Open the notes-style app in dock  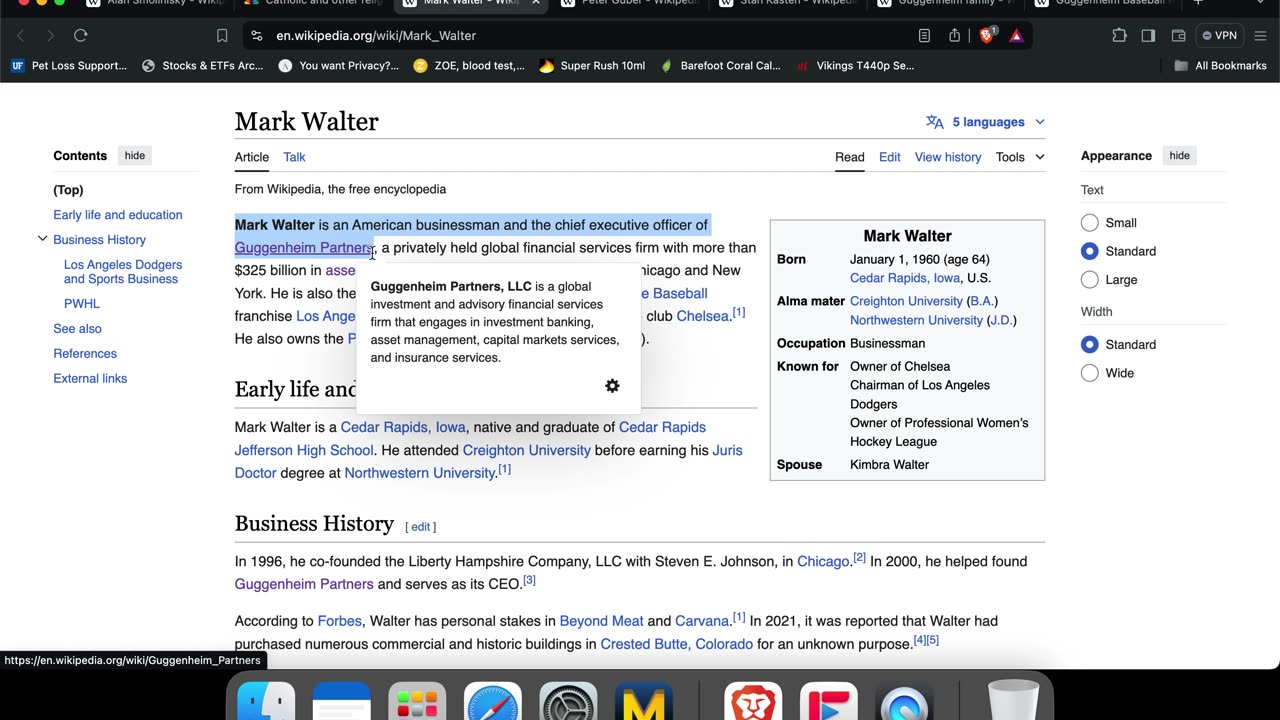(x=342, y=703)
